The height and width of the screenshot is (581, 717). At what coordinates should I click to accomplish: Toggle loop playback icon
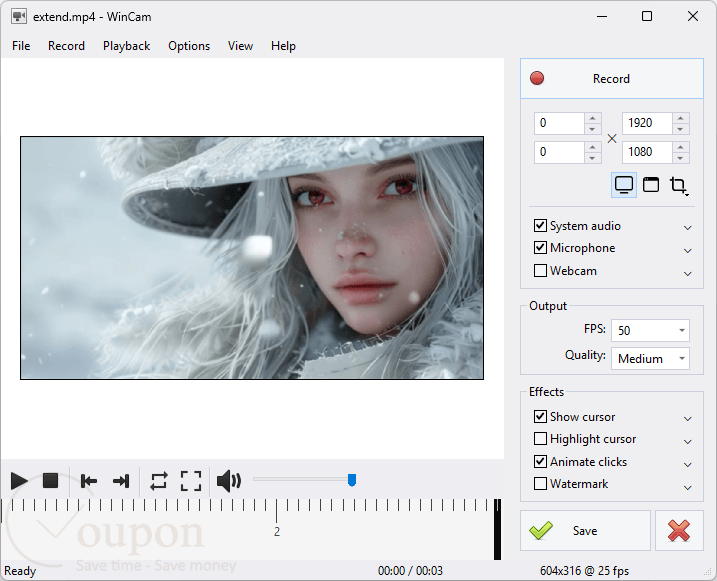point(159,481)
